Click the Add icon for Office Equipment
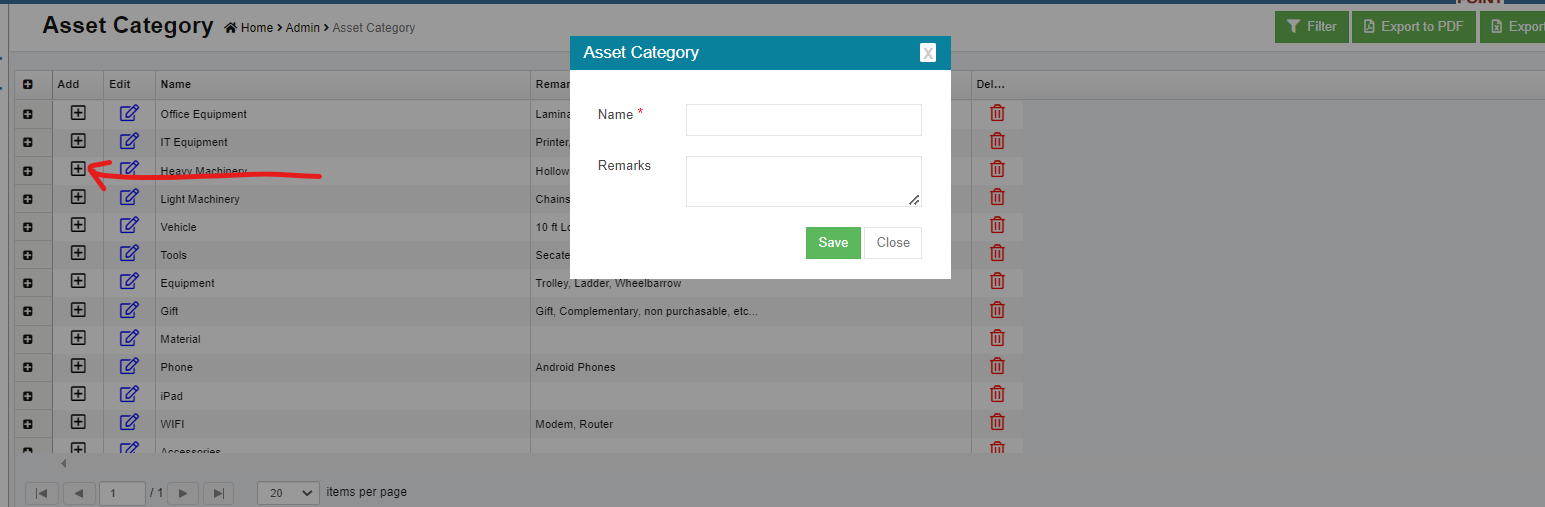The height and width of the screenshot is (507, 1545). click(x=78, y=113)
